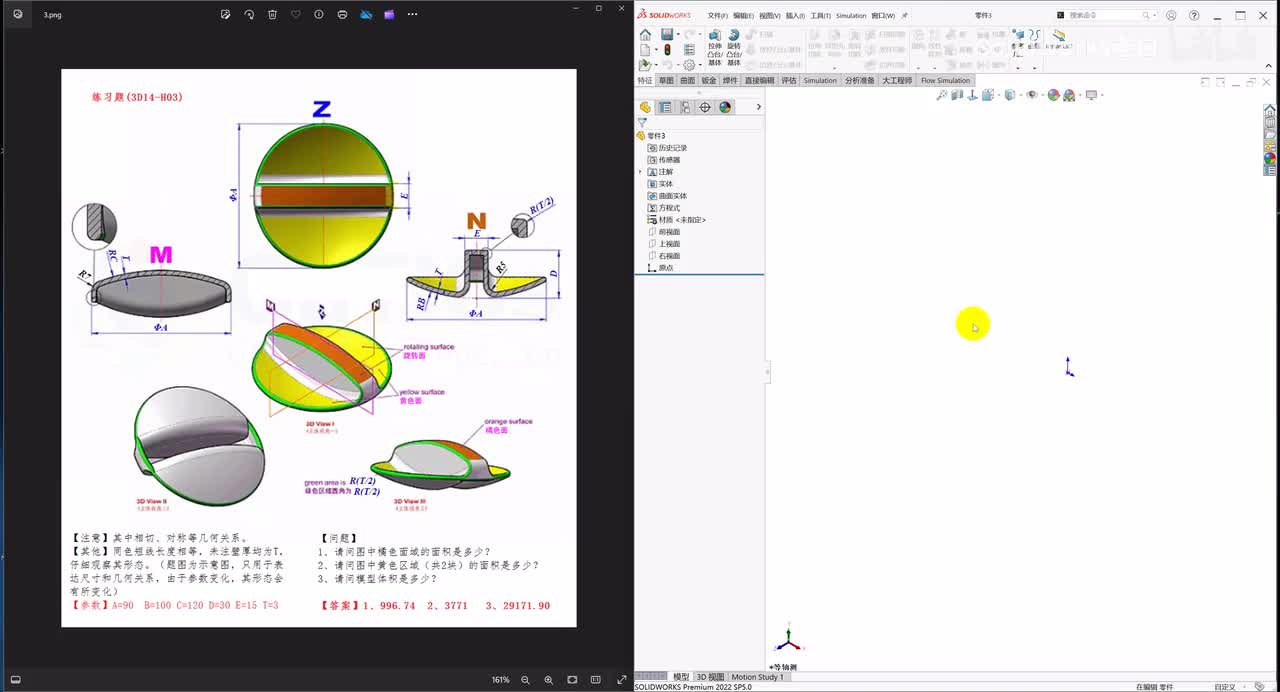Screen dimensions: 1280x692
Task: Expand more manager tabs arrow
Action: pos(759,107)
